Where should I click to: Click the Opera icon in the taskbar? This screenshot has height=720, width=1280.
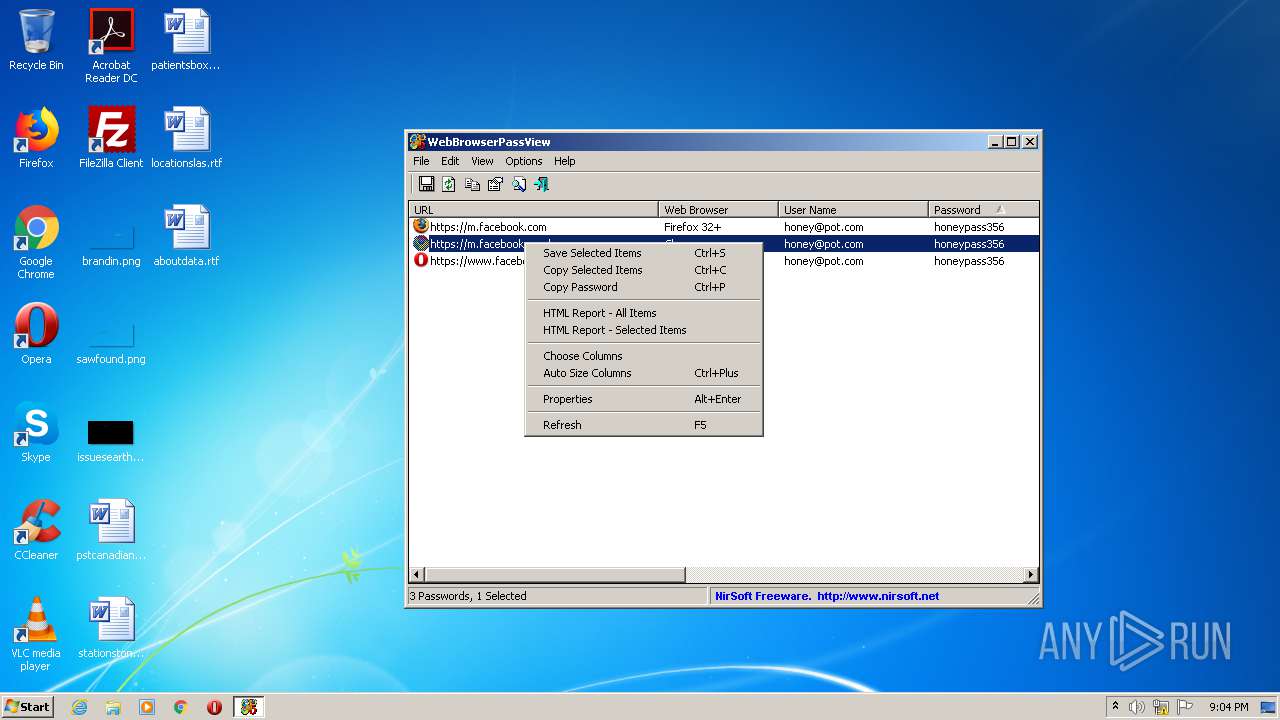point(214,707)
